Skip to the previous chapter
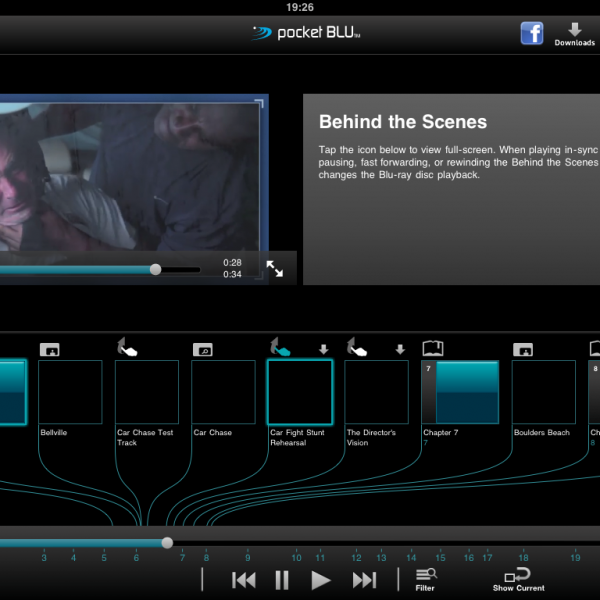This screenshot has width=600, height=600. 243,580
